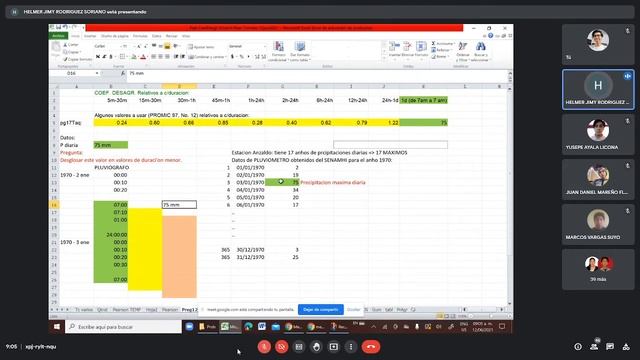The width and height of the screenshot is (640, 360).
Task: Toggle bold formatting in Excel ribbon
Action: click(x=98, y=57)
